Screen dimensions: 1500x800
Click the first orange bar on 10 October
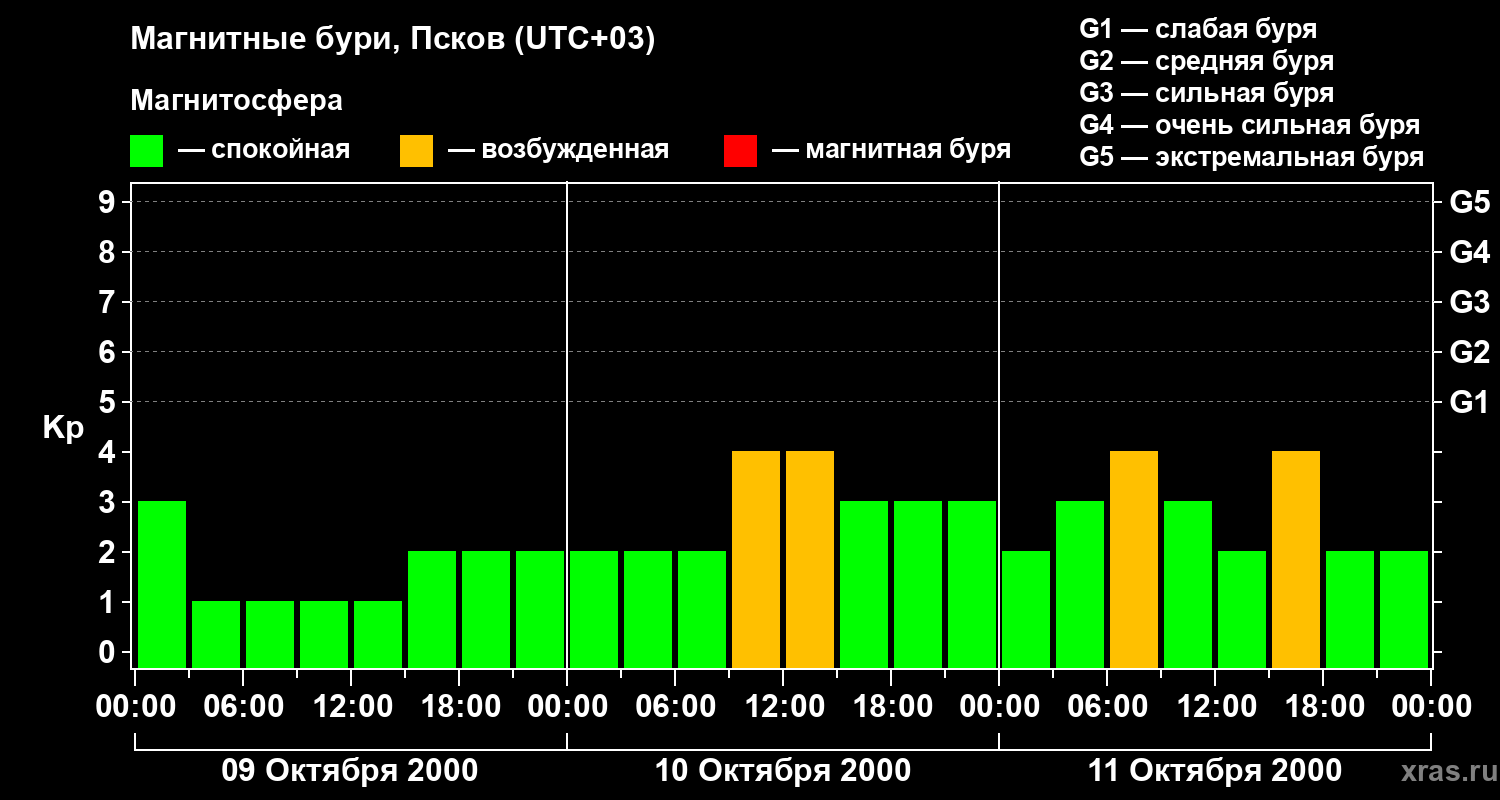tap(756, 559)
